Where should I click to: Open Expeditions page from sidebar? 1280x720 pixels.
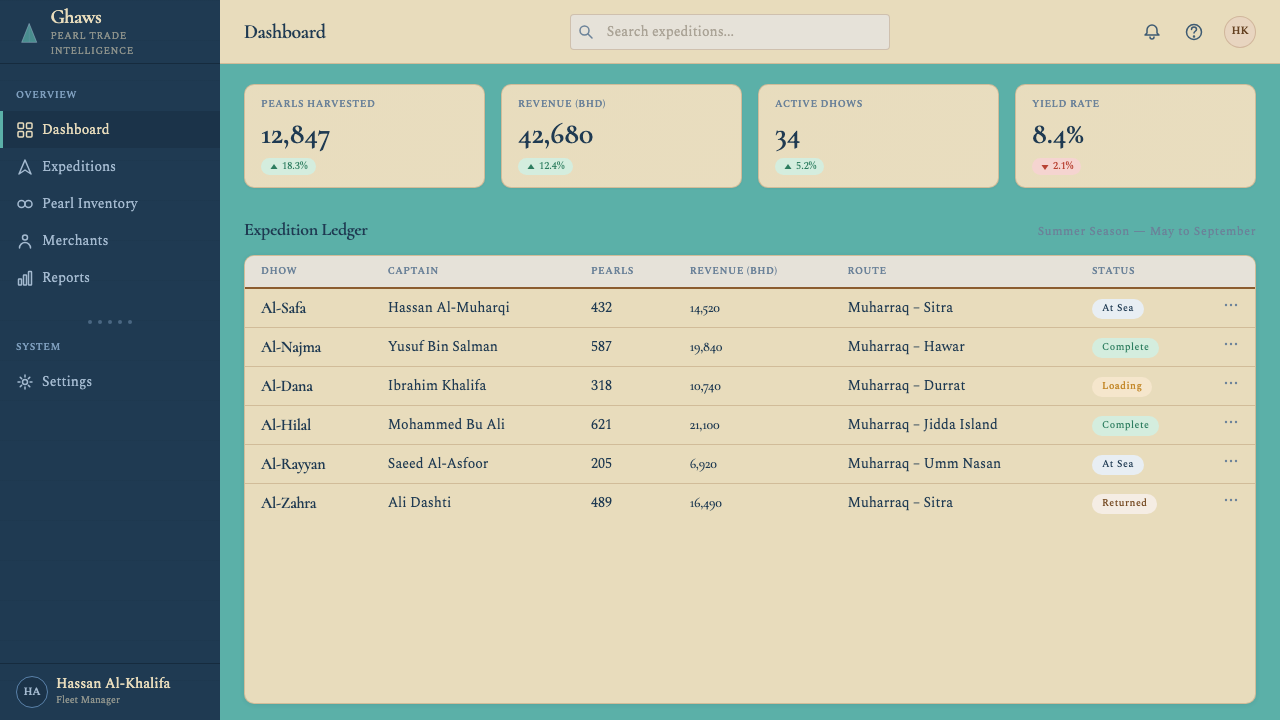pyautogui.click(x=110, y=167)
